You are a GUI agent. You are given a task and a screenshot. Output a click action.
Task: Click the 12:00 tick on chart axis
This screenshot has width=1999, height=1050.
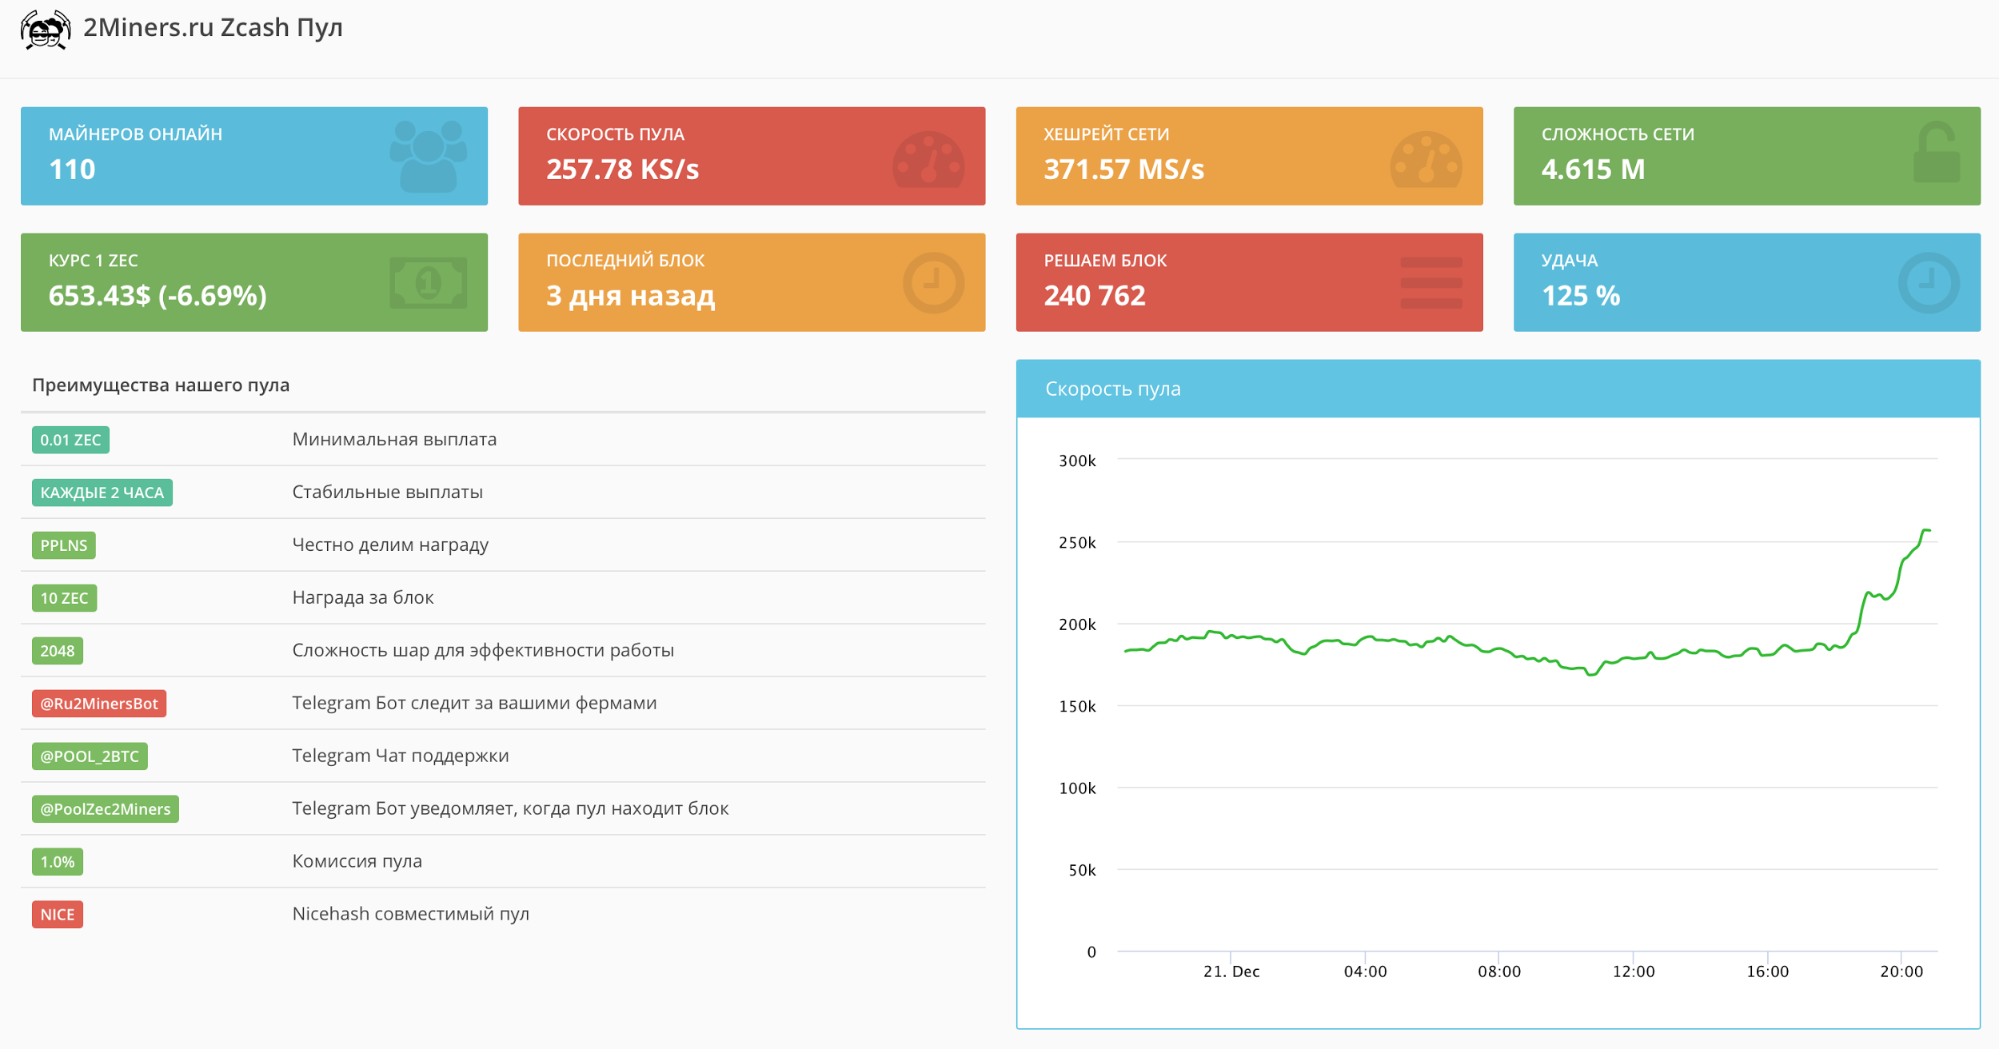pos(1633,971)
